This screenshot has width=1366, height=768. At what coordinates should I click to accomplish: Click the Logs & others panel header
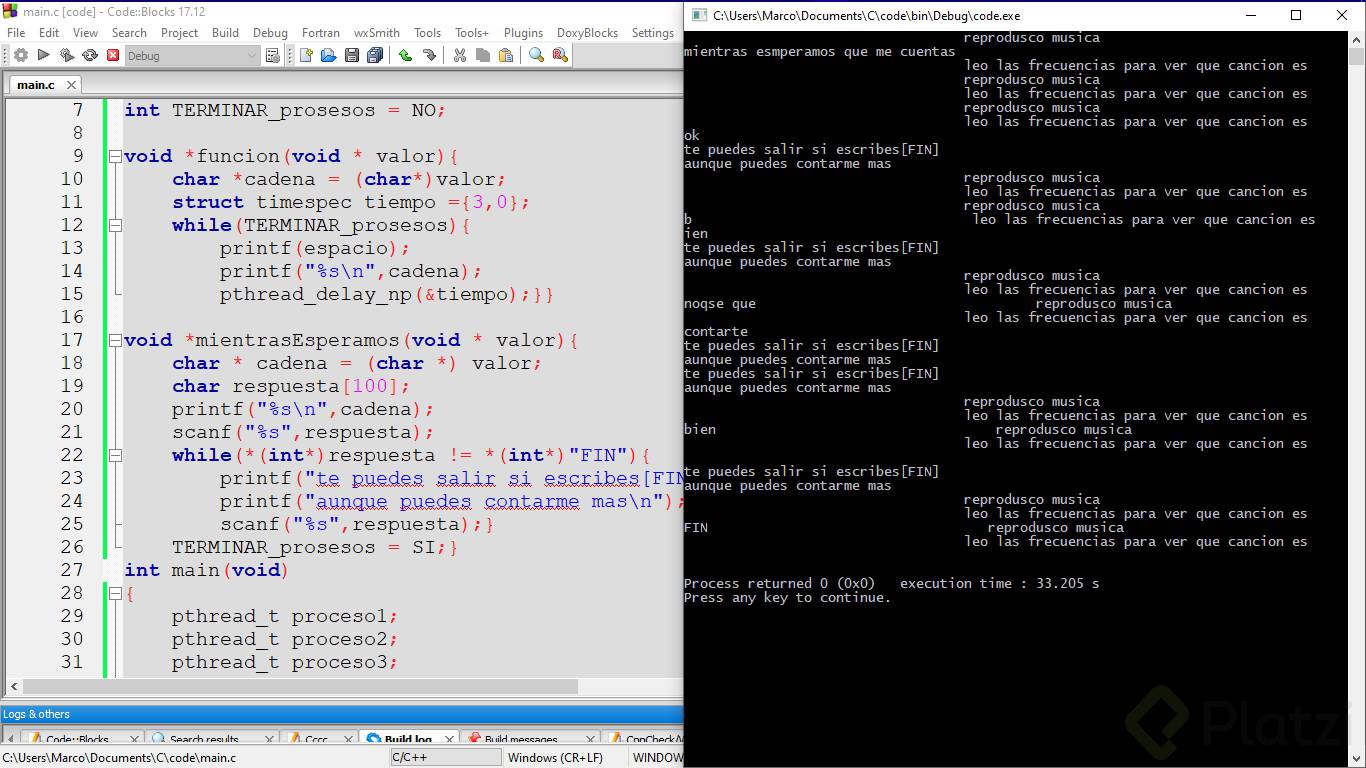tap(341, 714)
